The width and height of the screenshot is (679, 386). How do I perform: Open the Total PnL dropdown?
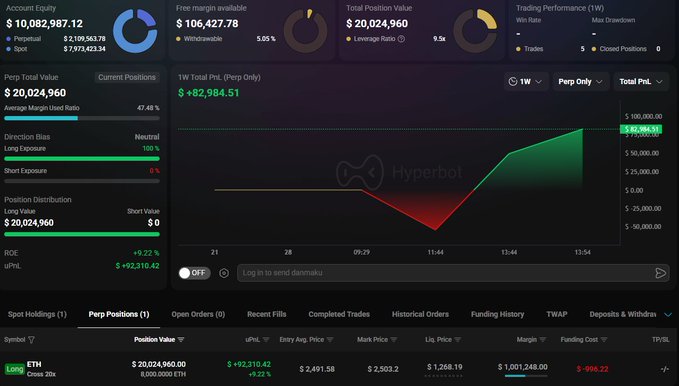(x=641, y=81)
